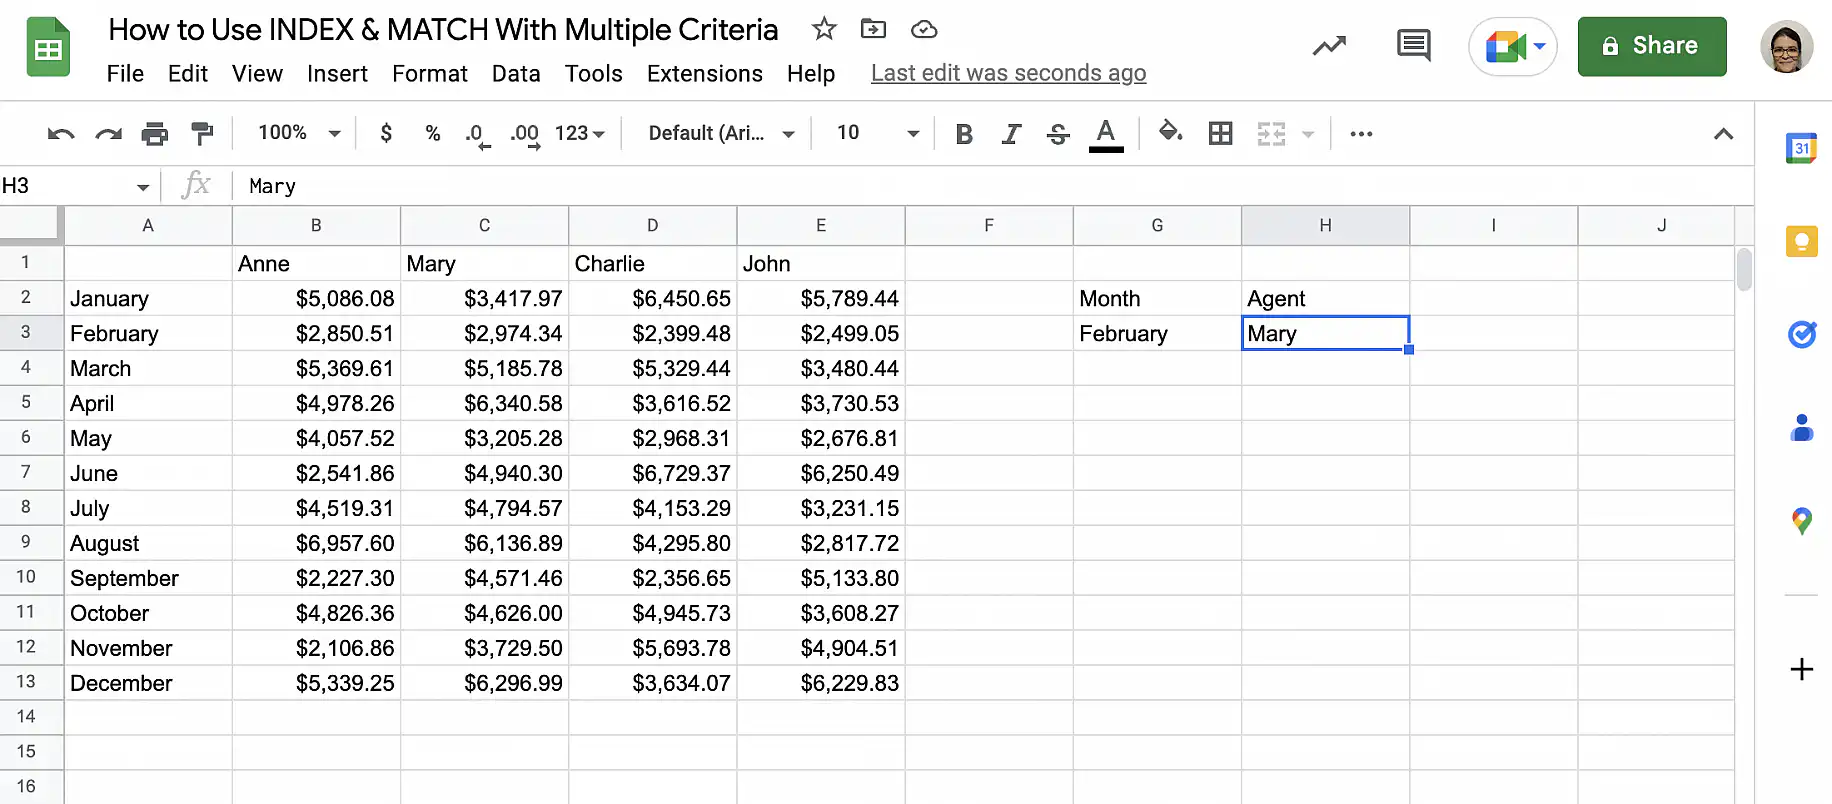Image resolution: width=1832 pixels, height=804 pixels.
Task: Increase decimal places
Action: click(525, 135)
